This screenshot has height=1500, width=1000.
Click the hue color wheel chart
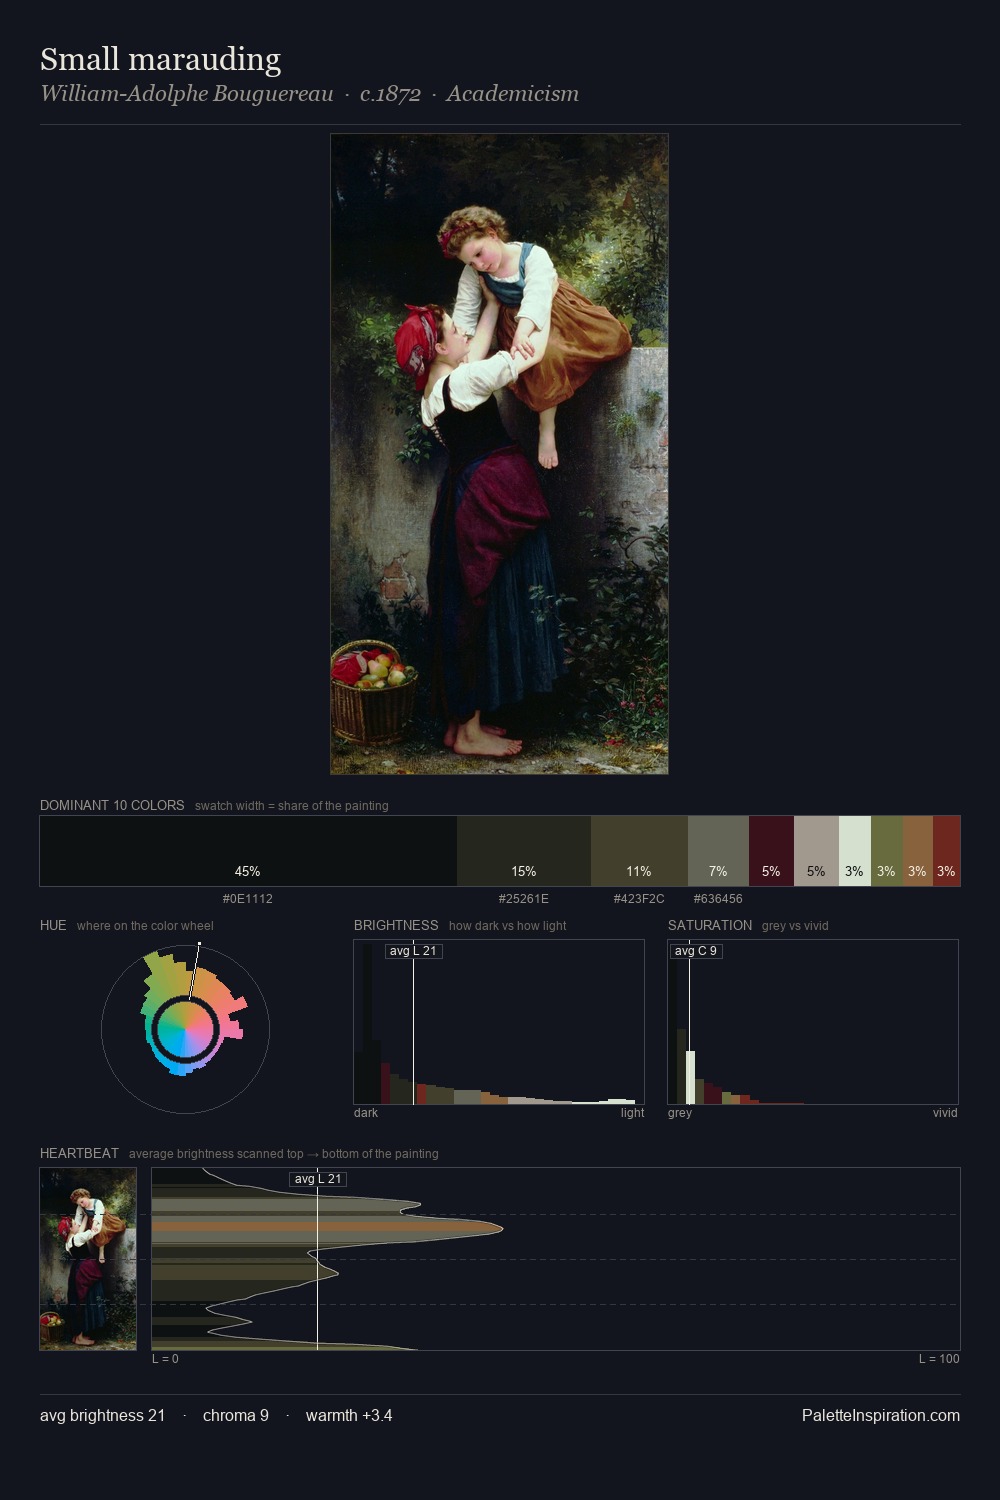[x=185, y=1028]
